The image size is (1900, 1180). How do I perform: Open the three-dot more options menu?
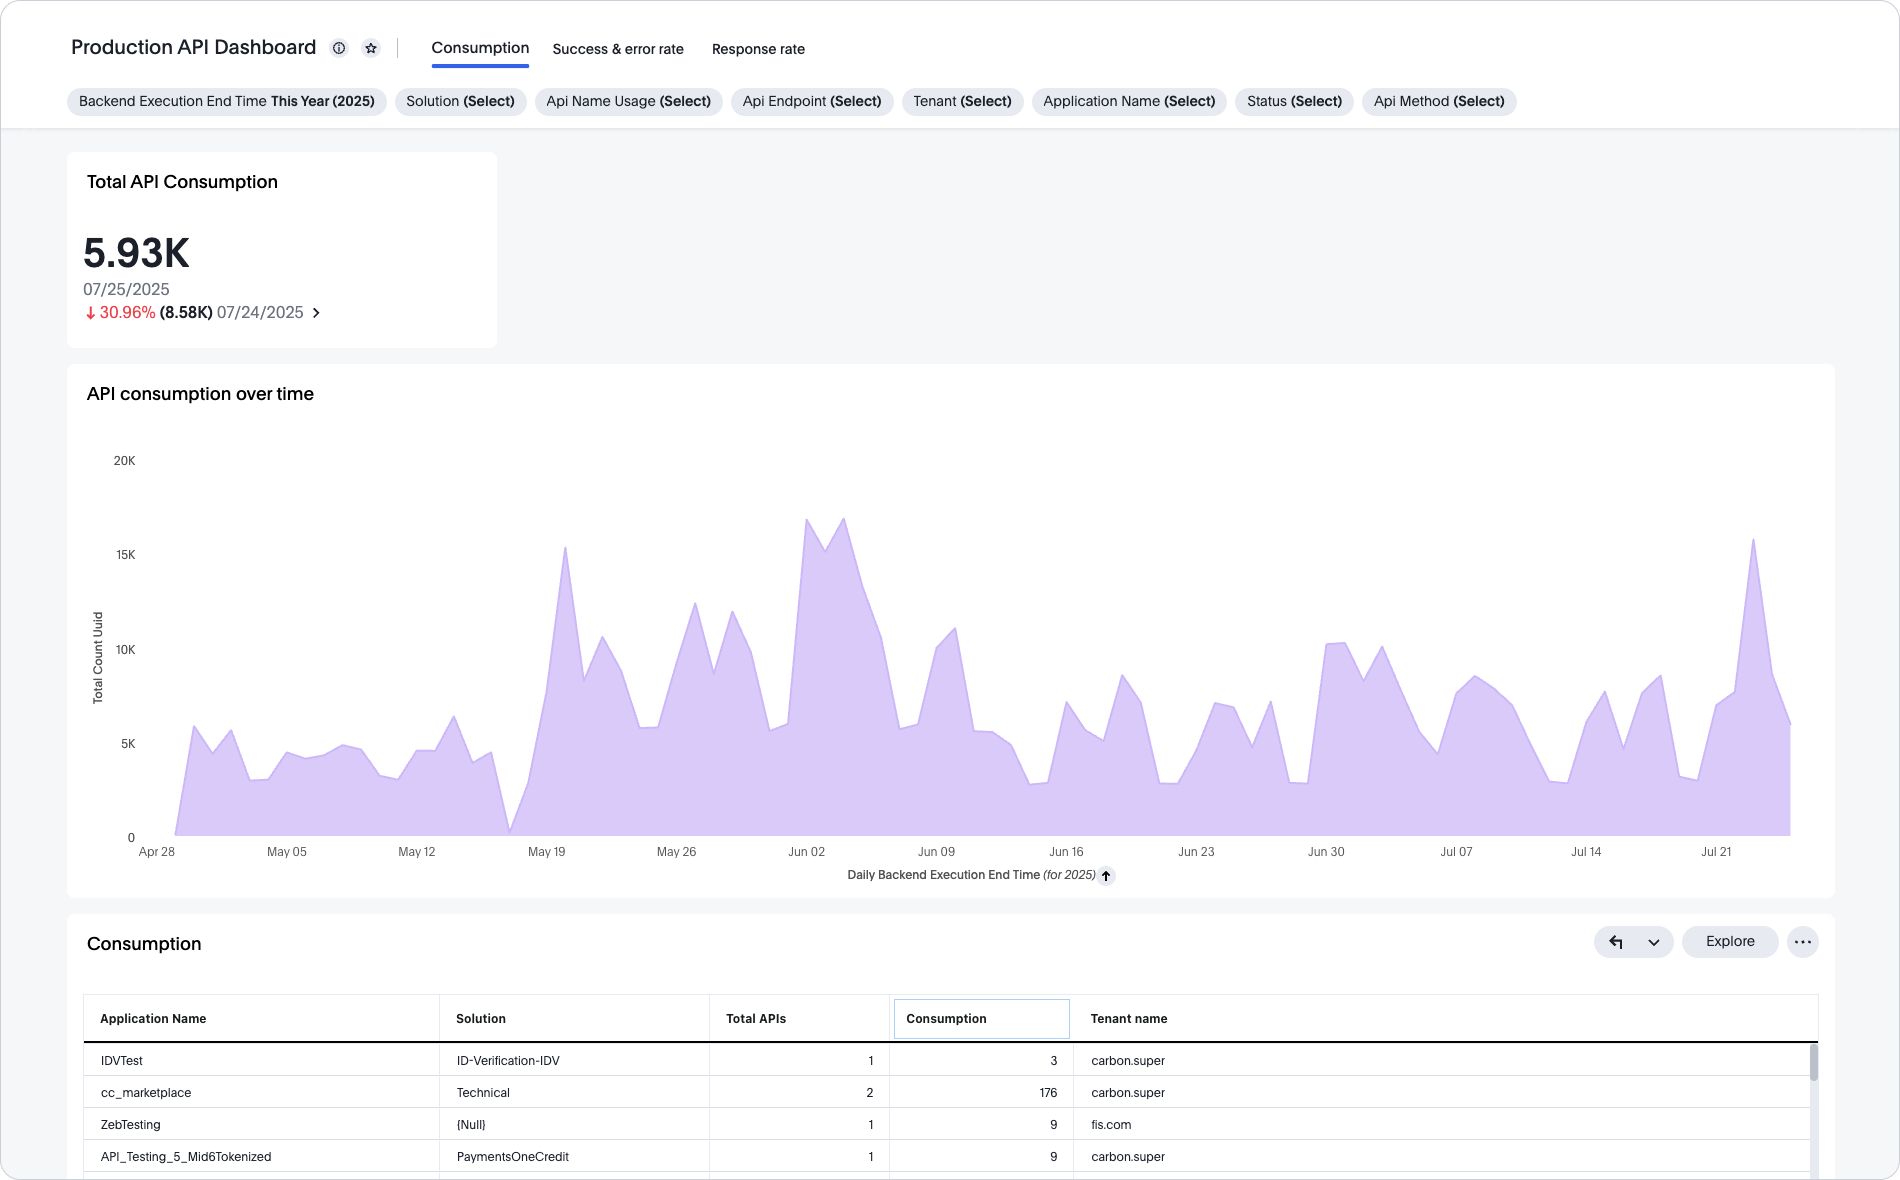[x=1802, y=942]
